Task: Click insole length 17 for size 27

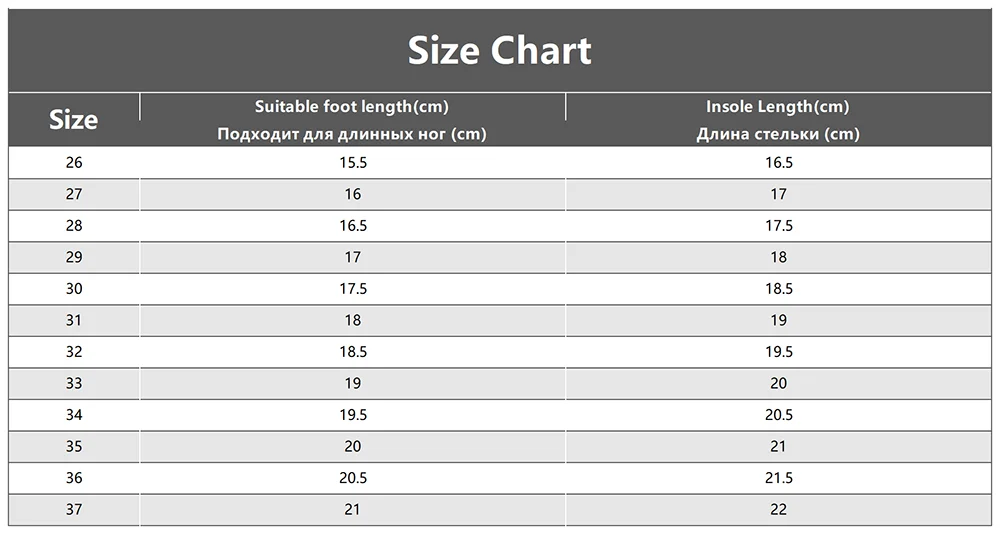Action: tap(779, 194)
